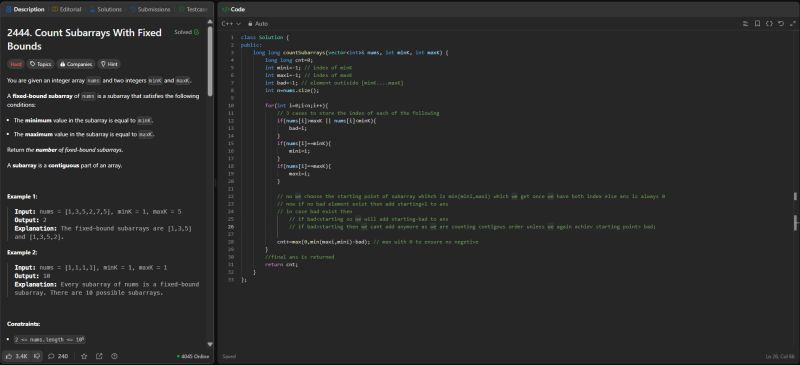Click the Example 1 heading

tap(22, 197)
